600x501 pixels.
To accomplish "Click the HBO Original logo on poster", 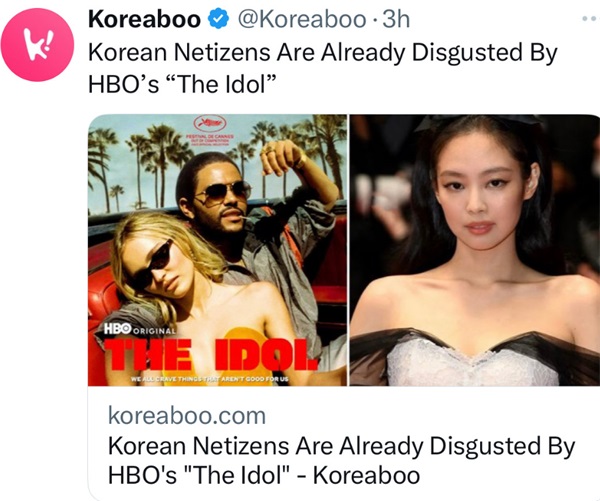I will (140, 330).
